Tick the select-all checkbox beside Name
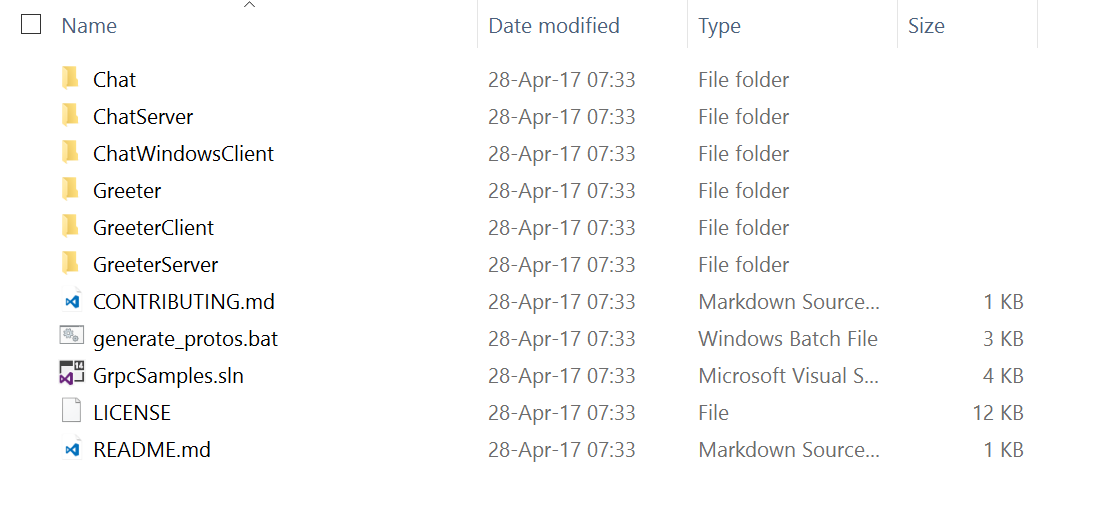The height and width of the screenshot is (506, 1094). click(x=31, y=25)
